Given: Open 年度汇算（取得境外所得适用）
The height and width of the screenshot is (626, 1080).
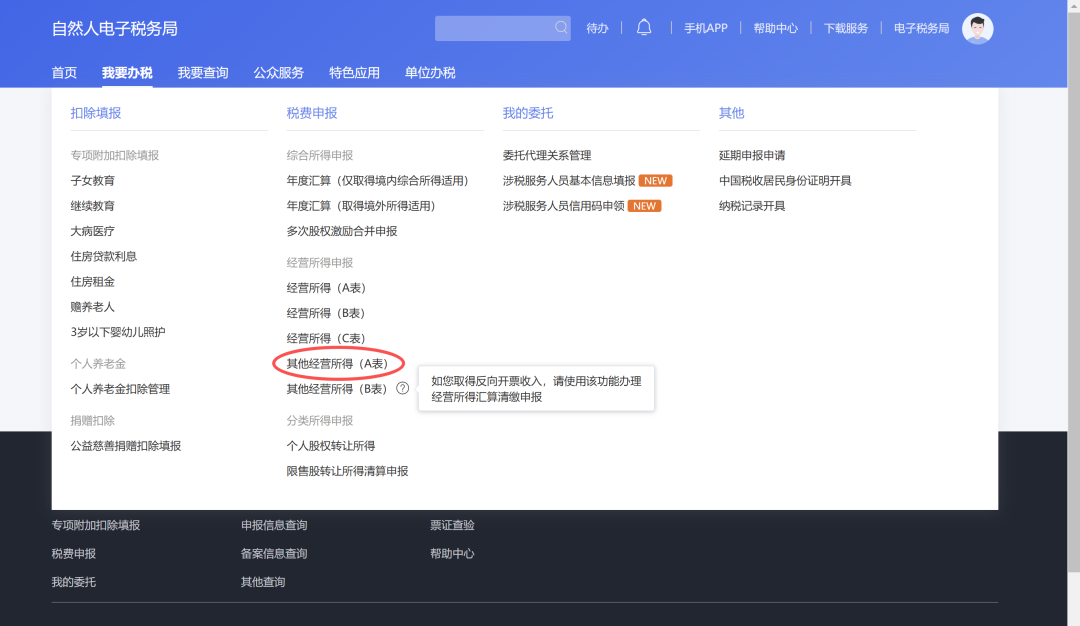Looking at the screenshot, I should [361, 206].
